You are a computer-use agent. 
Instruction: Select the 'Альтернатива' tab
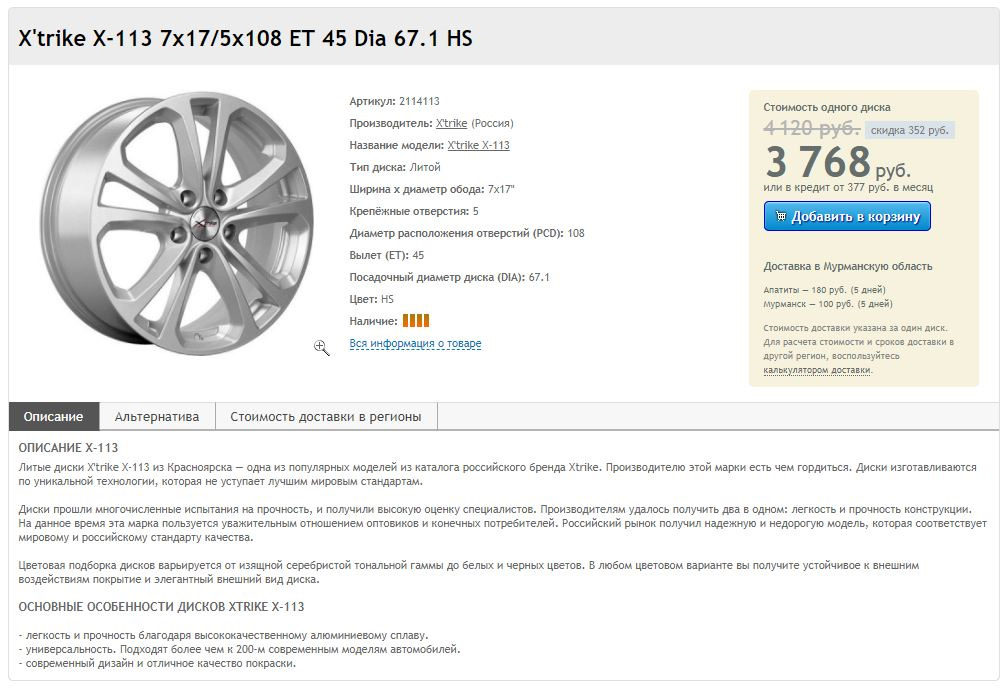click(x=157, y=416)
